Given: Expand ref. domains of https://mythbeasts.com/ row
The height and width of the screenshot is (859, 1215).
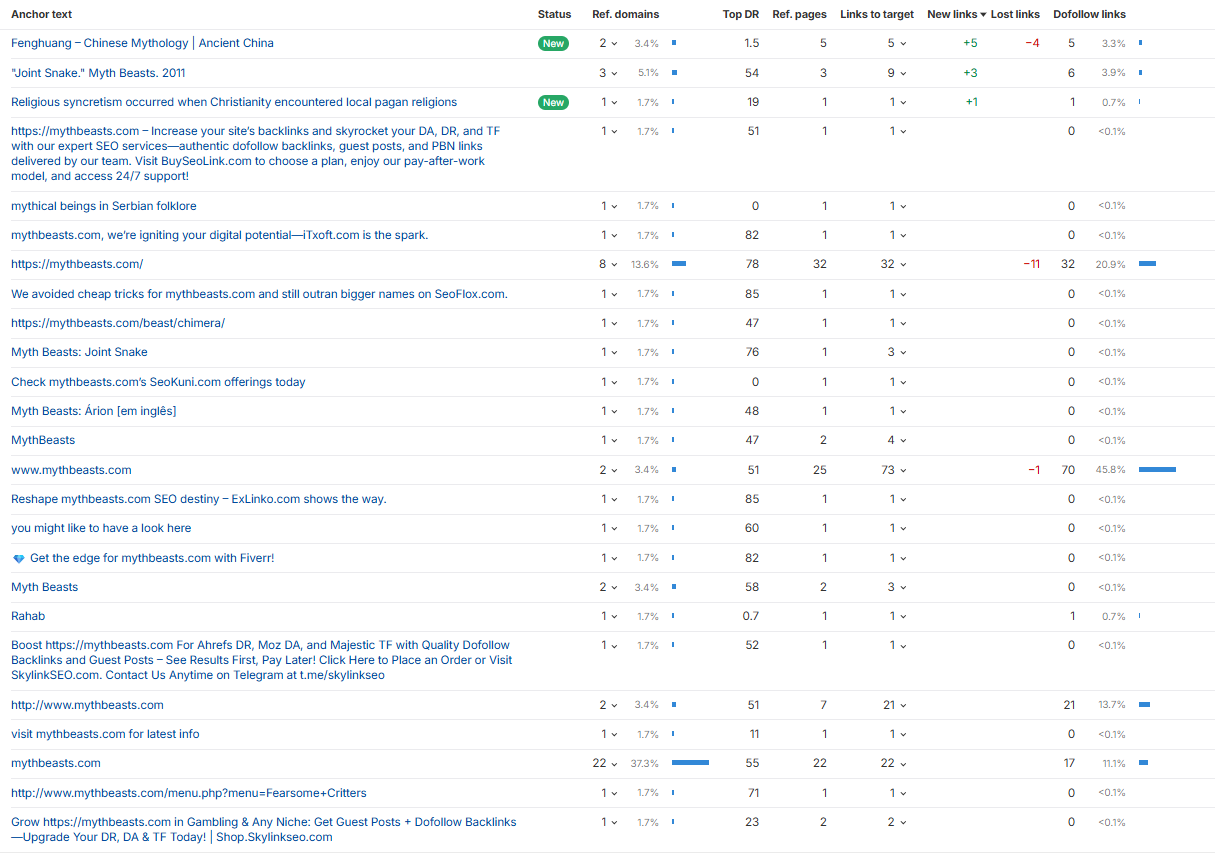Looking at the screenshot, I should pos(606,264).
